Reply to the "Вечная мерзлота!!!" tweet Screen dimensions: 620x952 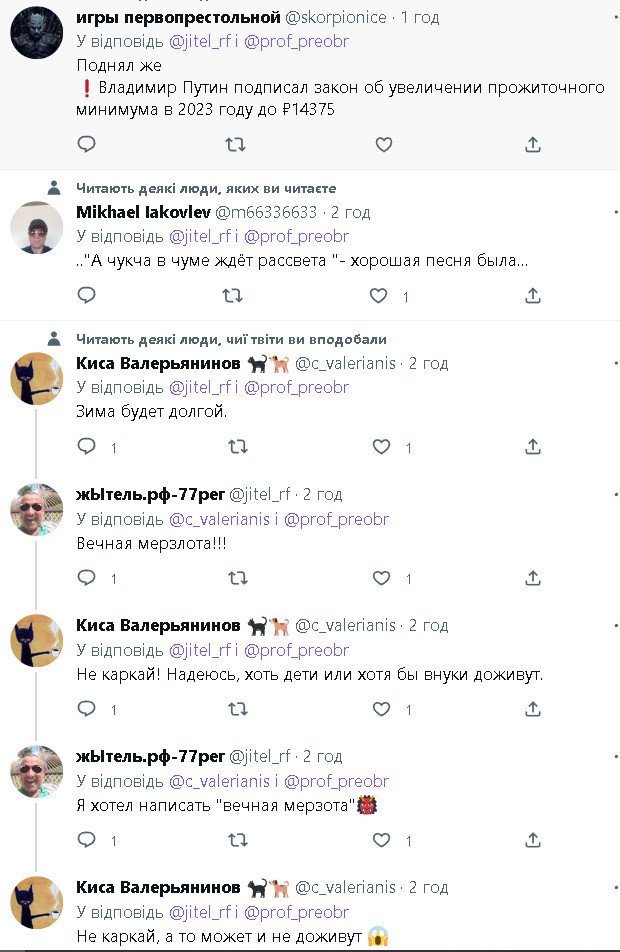[87, 578]
